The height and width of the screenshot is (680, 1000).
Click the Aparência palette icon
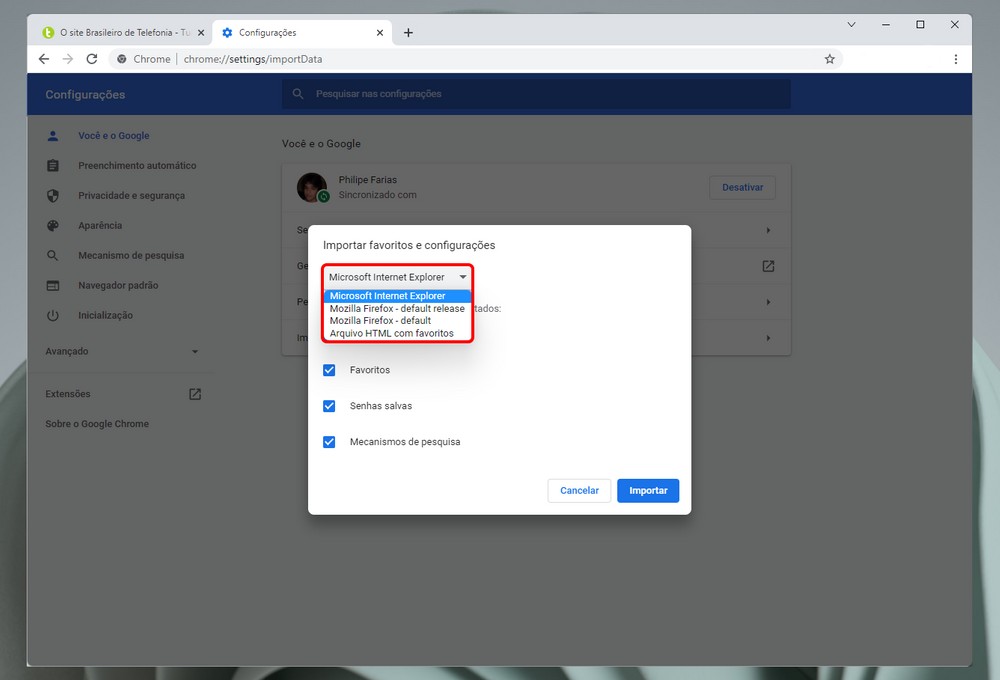coord(53,226)
